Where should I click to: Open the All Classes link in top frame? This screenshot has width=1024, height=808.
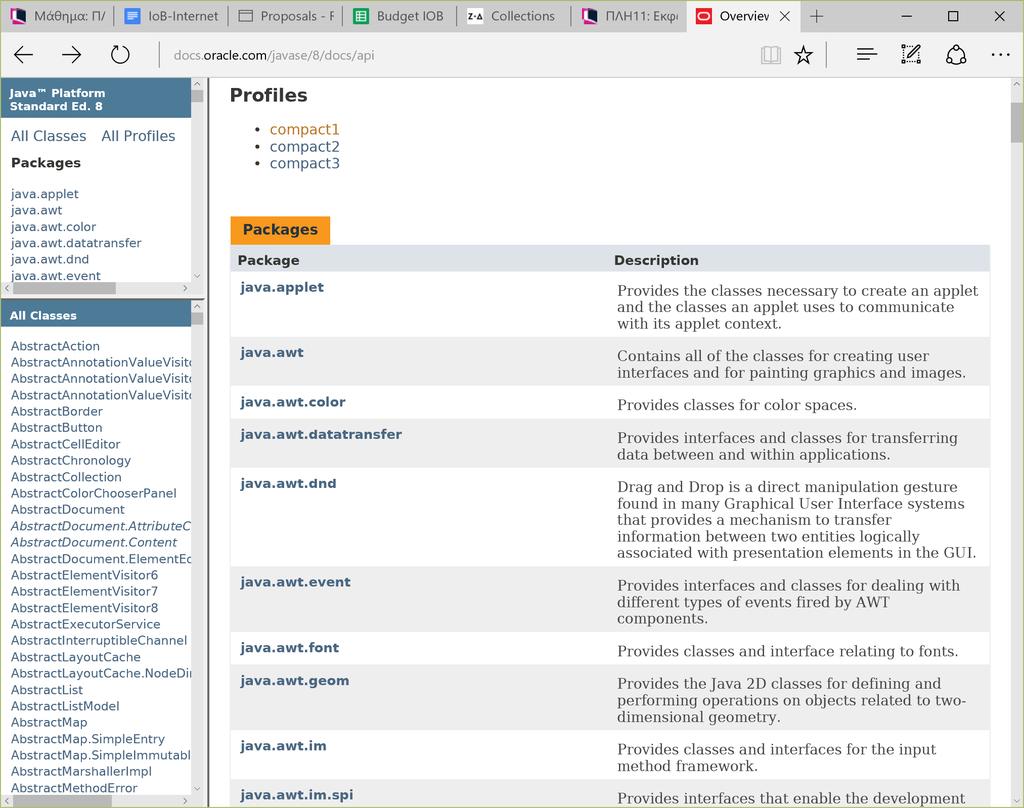point(48,136)
